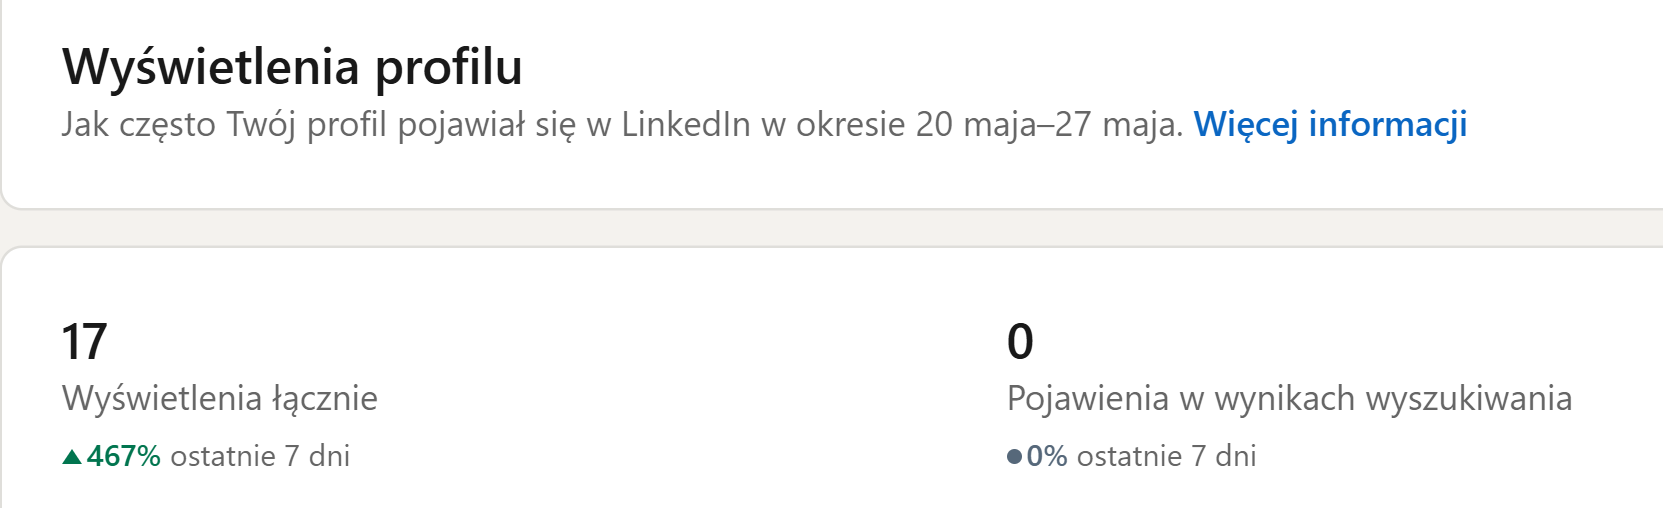Click Pojawienia w wynikach wyszukiwania label

coord(1289,398)
